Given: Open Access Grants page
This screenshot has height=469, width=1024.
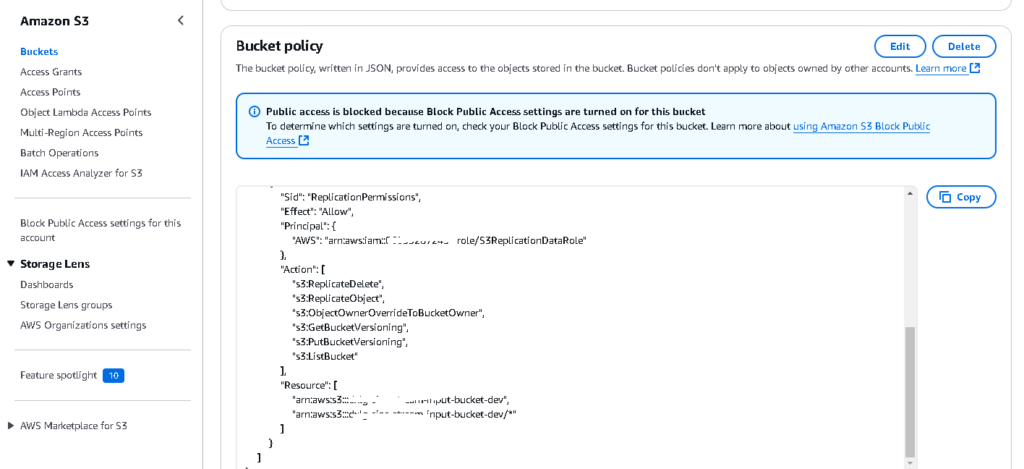Looking at the screenshot, I should [x=51, y=72].
